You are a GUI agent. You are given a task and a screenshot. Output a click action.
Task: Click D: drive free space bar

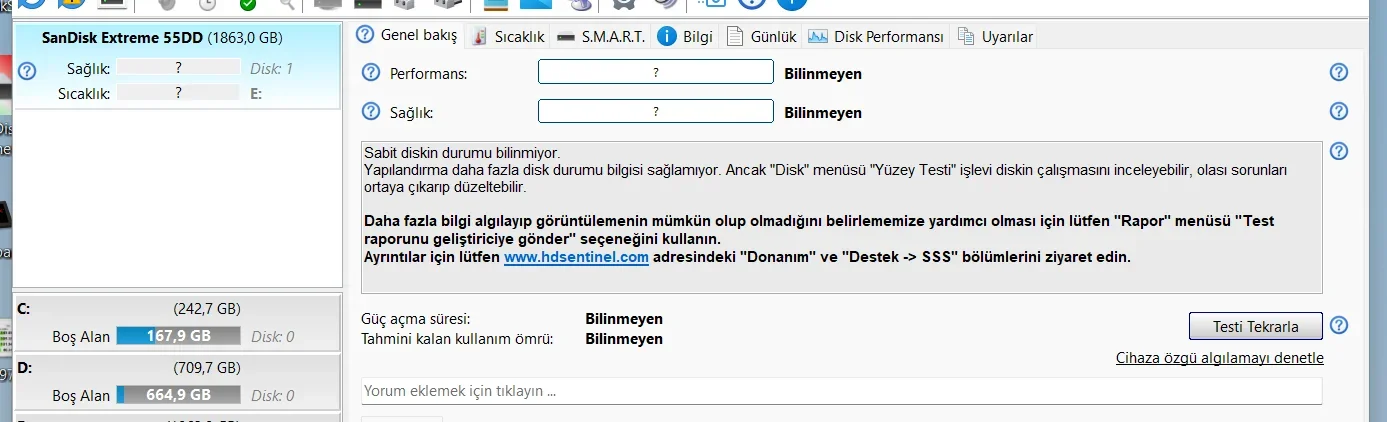pos(178,395)
